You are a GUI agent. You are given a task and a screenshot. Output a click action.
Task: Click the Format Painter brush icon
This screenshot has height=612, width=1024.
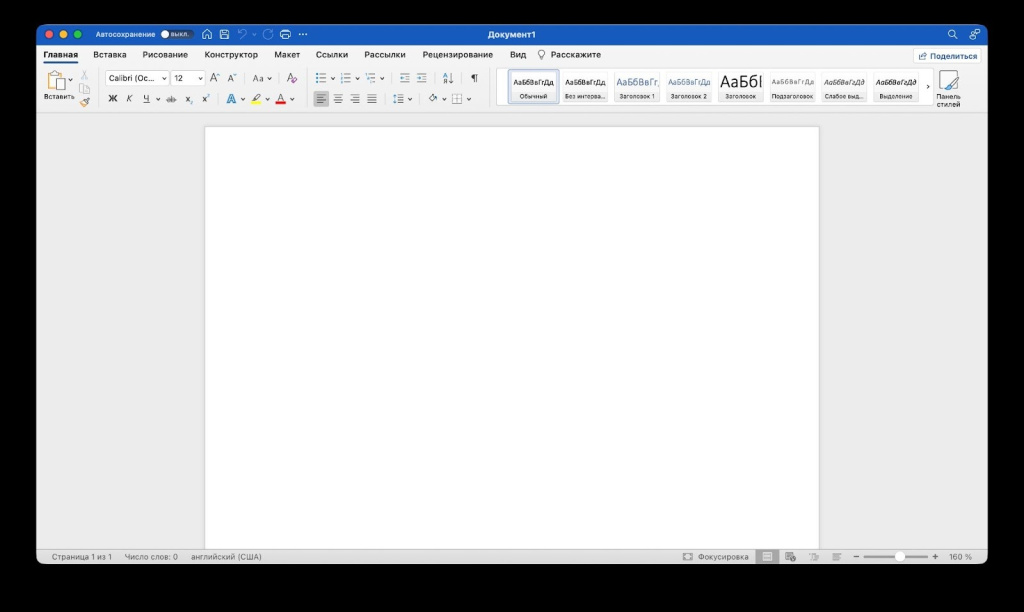pos(85,102)
